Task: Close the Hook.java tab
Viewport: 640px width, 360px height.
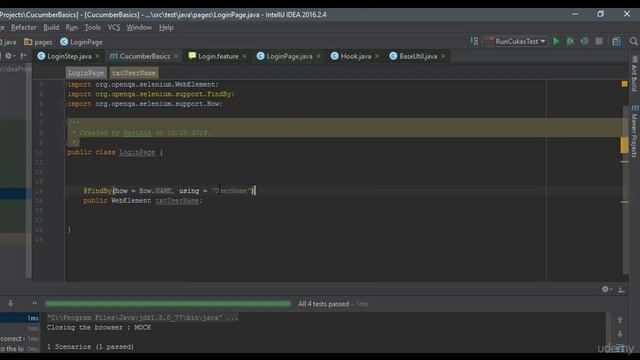Action: [x=377, y=56]
